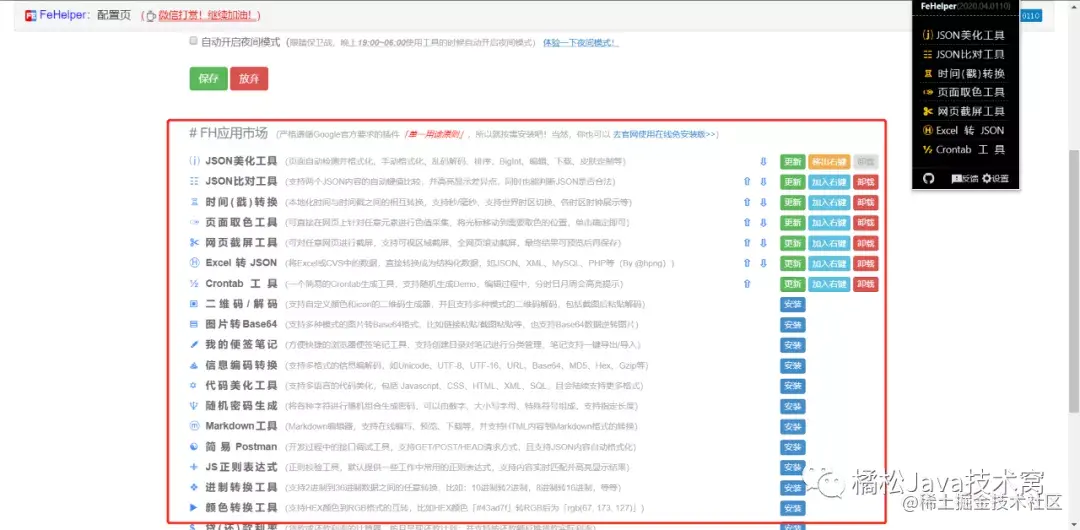Install the 信息编码转换 tool

(792, 366)
